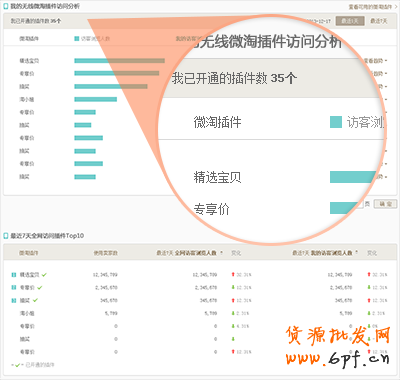Click the 确定 page confirm button

click(385, 204)
